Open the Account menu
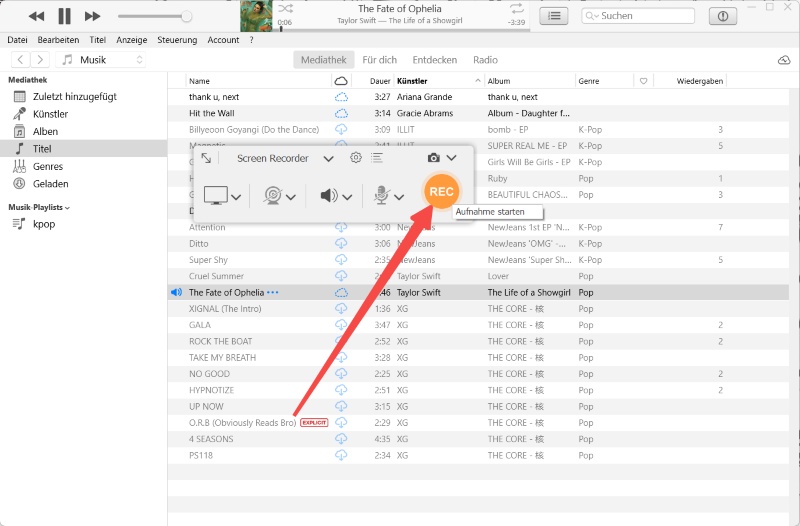The width and height of the screenshot is (800, 526). (x=223, y=40)
